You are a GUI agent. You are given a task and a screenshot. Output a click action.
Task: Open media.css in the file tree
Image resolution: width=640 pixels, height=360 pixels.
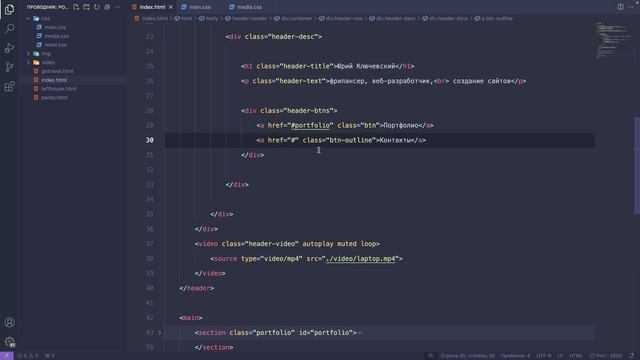pos(57,36)
